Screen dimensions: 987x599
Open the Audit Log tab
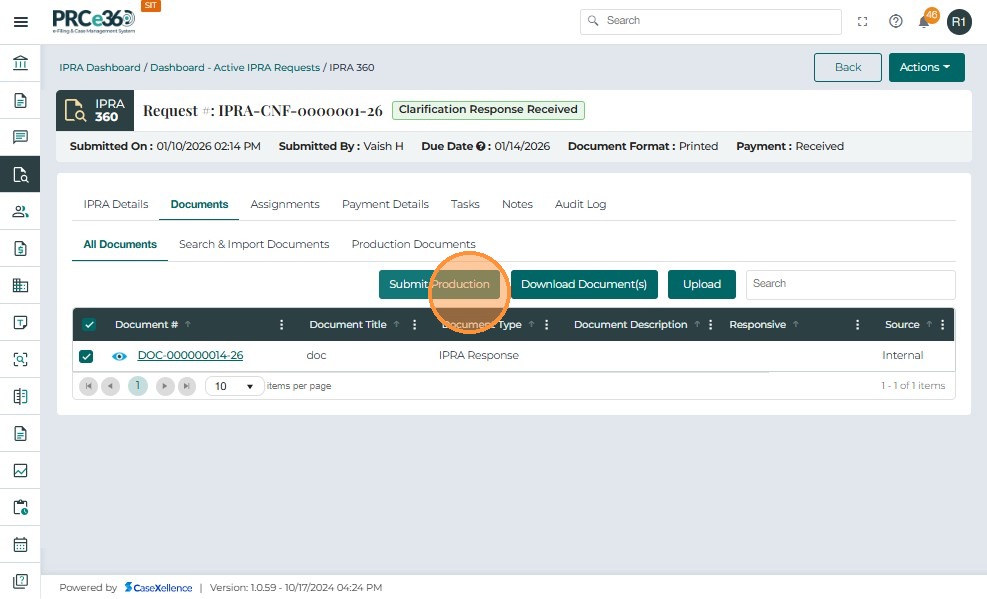click(580, 204)
